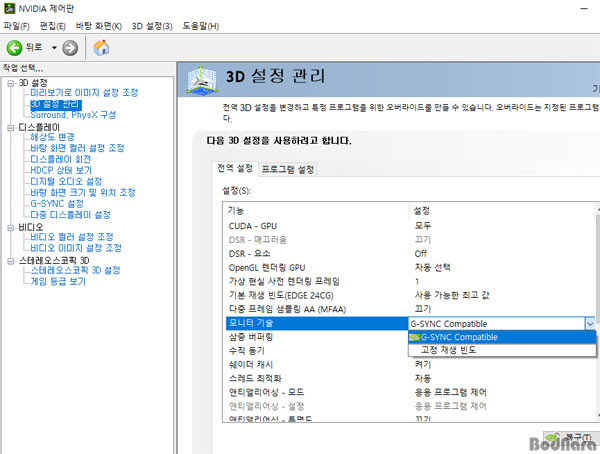Screen dimensions: 600x454
Task: Open 게임 등급 보기 page
Action: pos(58,281)
